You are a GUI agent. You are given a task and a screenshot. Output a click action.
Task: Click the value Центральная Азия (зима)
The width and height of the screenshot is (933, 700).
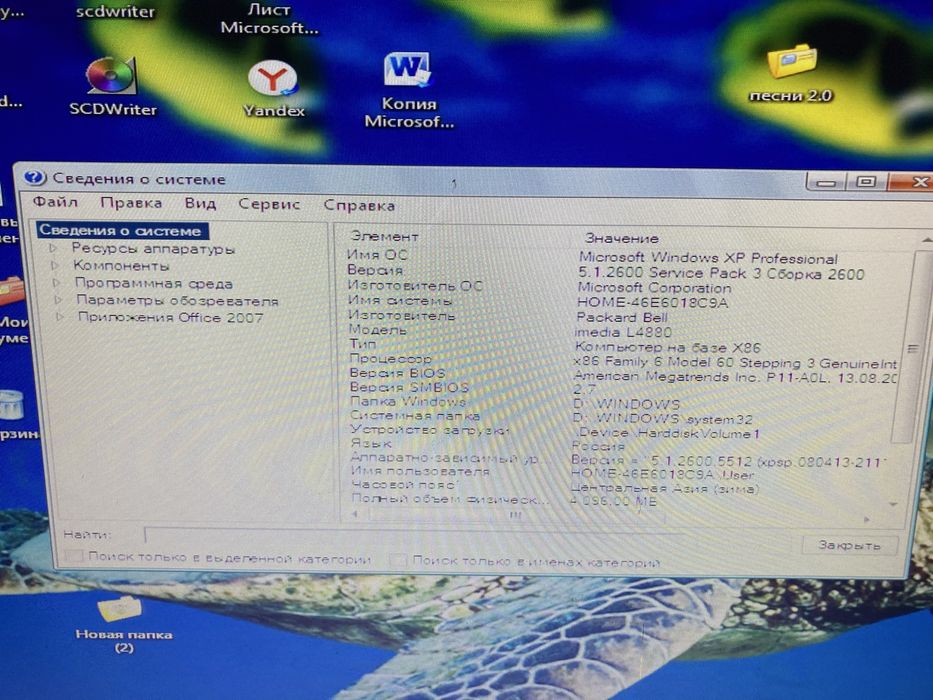point(665,489)
